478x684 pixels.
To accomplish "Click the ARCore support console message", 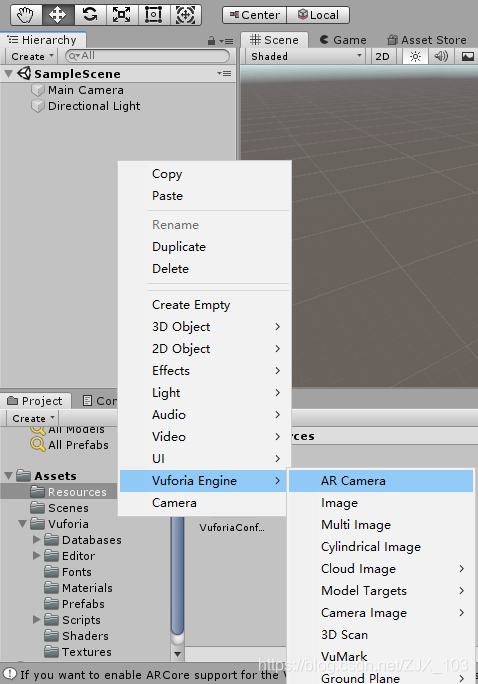I will [x=143, y=675].
